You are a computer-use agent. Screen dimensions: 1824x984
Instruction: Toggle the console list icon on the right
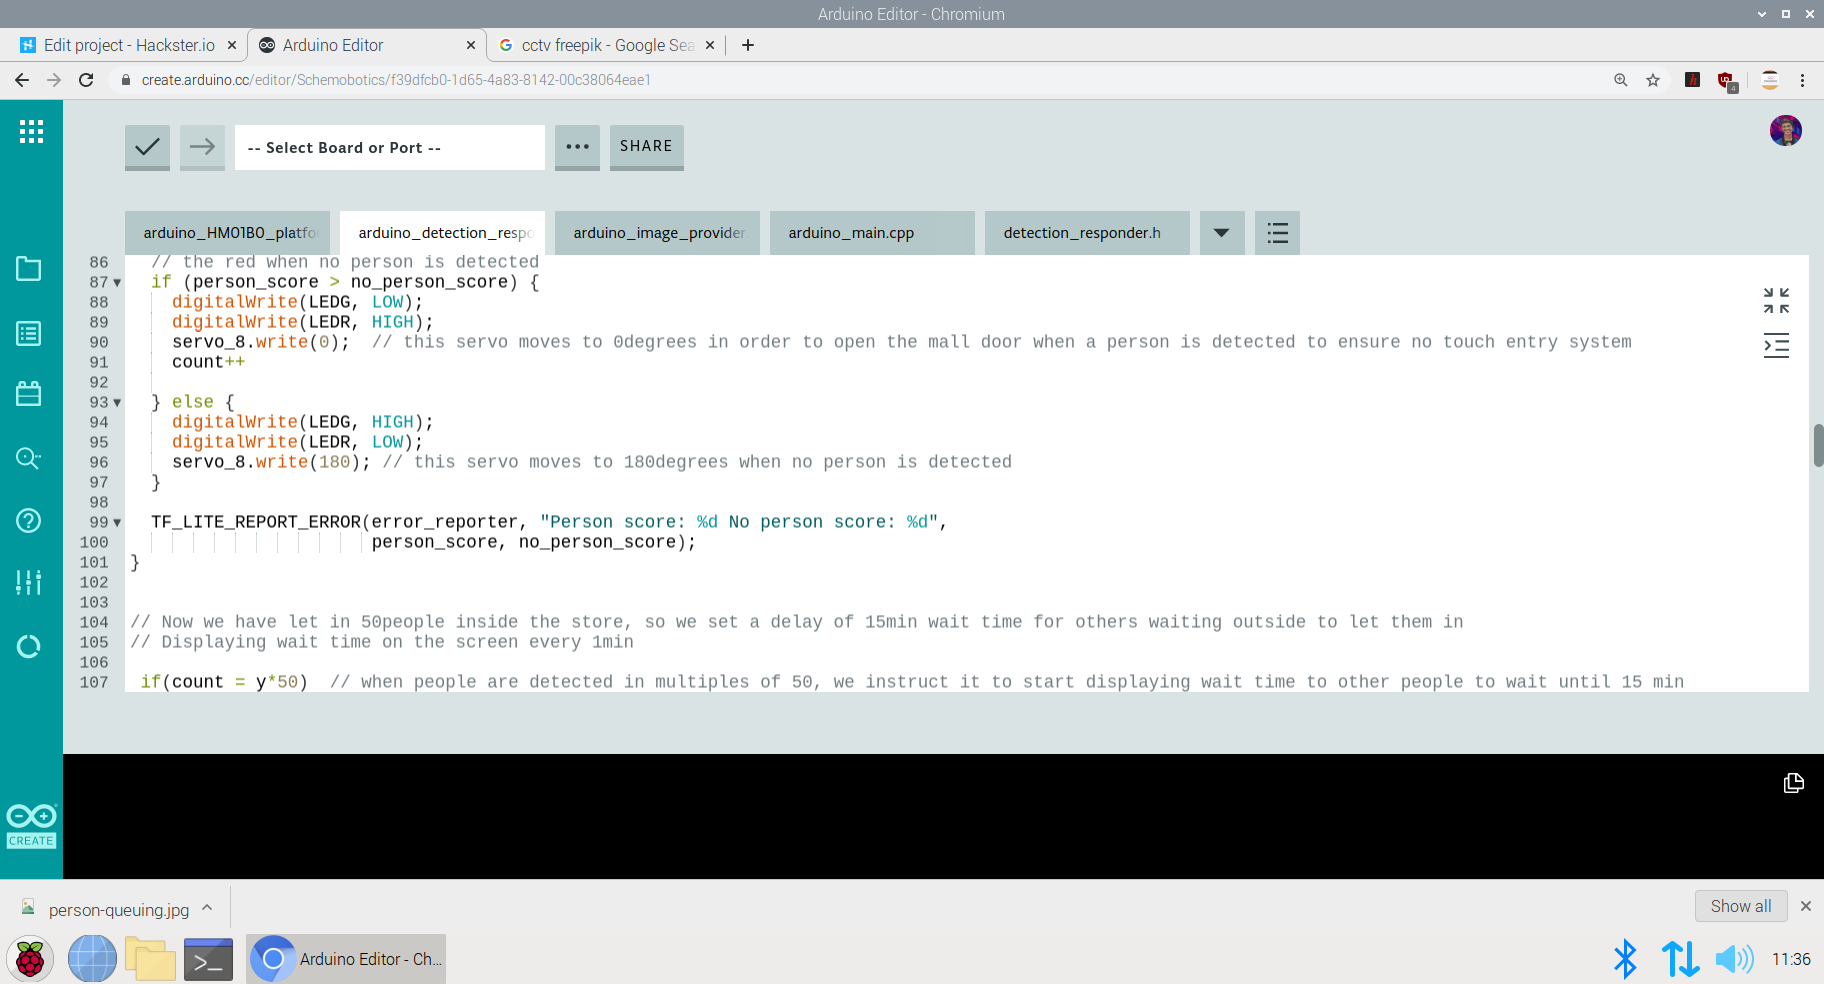[x=1776, y=345]
